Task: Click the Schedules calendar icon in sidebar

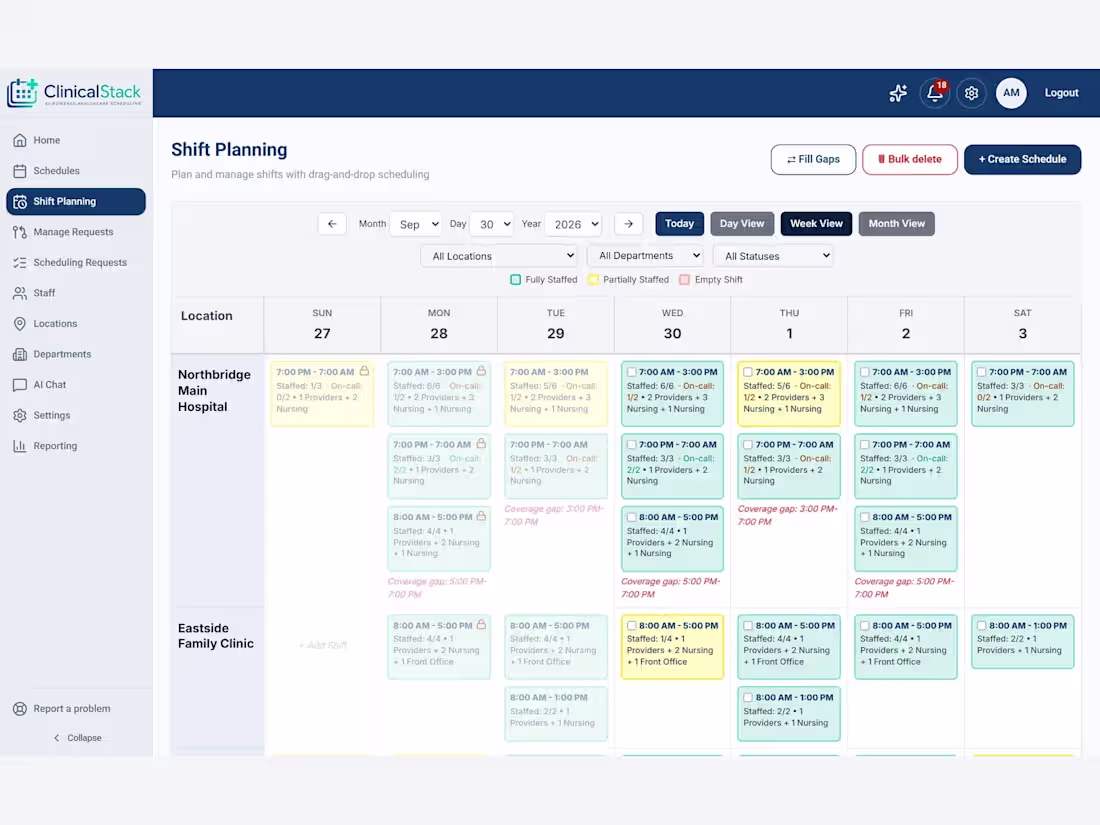Action: tap(20, 170)
